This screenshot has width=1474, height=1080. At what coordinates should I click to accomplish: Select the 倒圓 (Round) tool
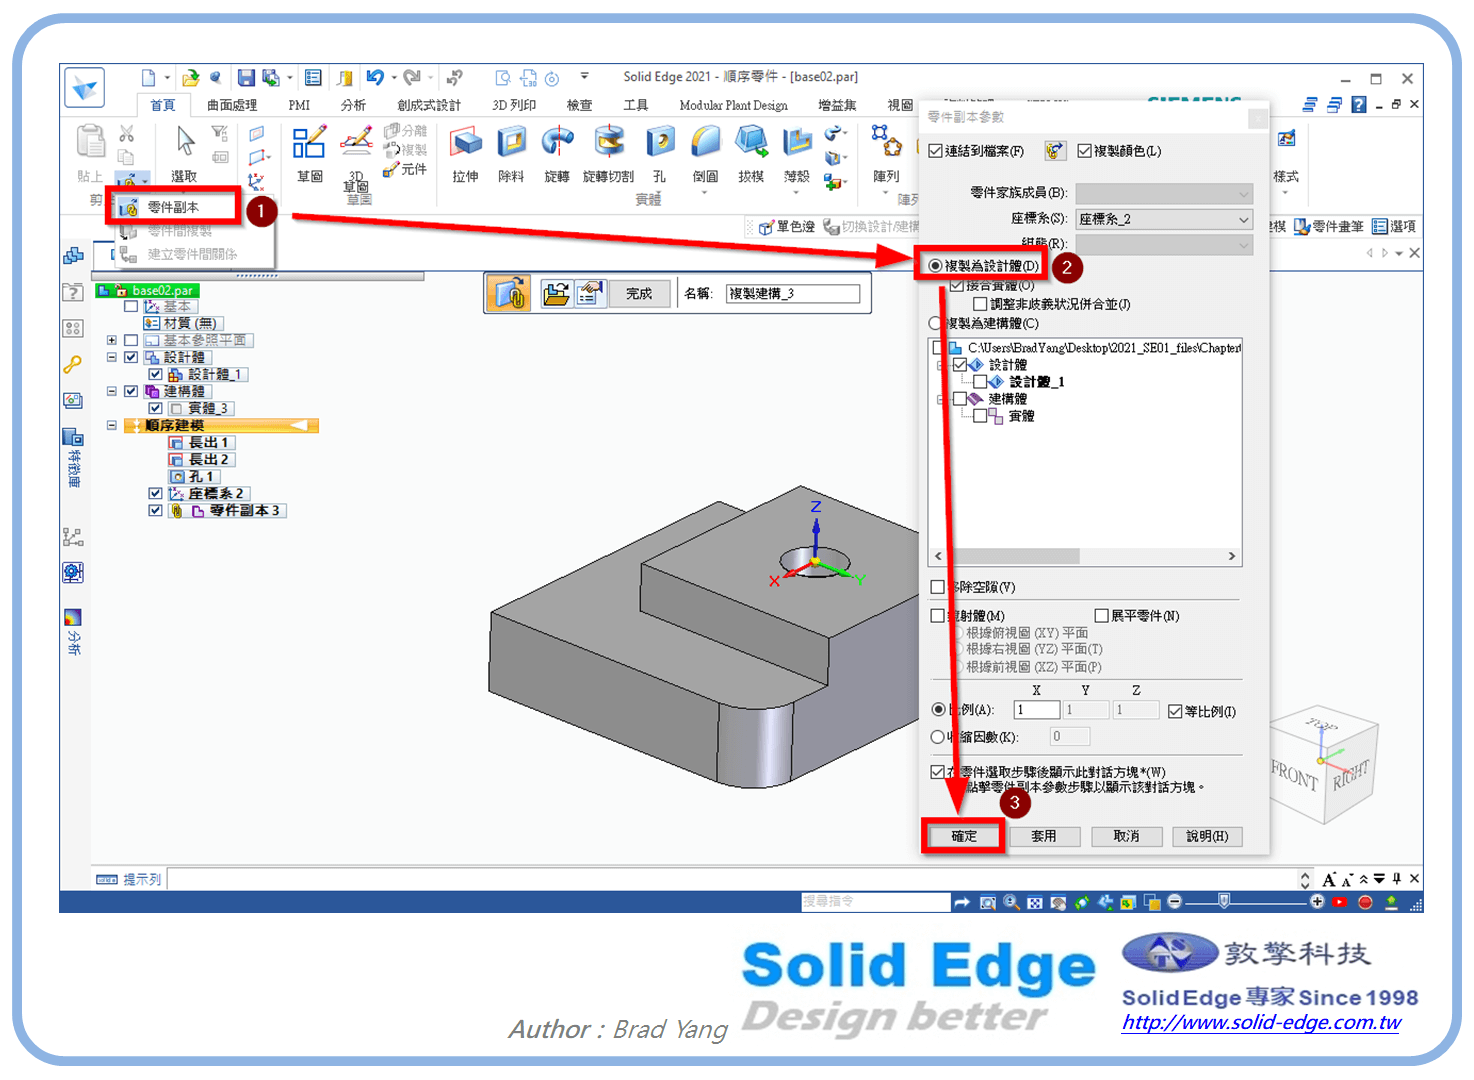tap(705, 152)
